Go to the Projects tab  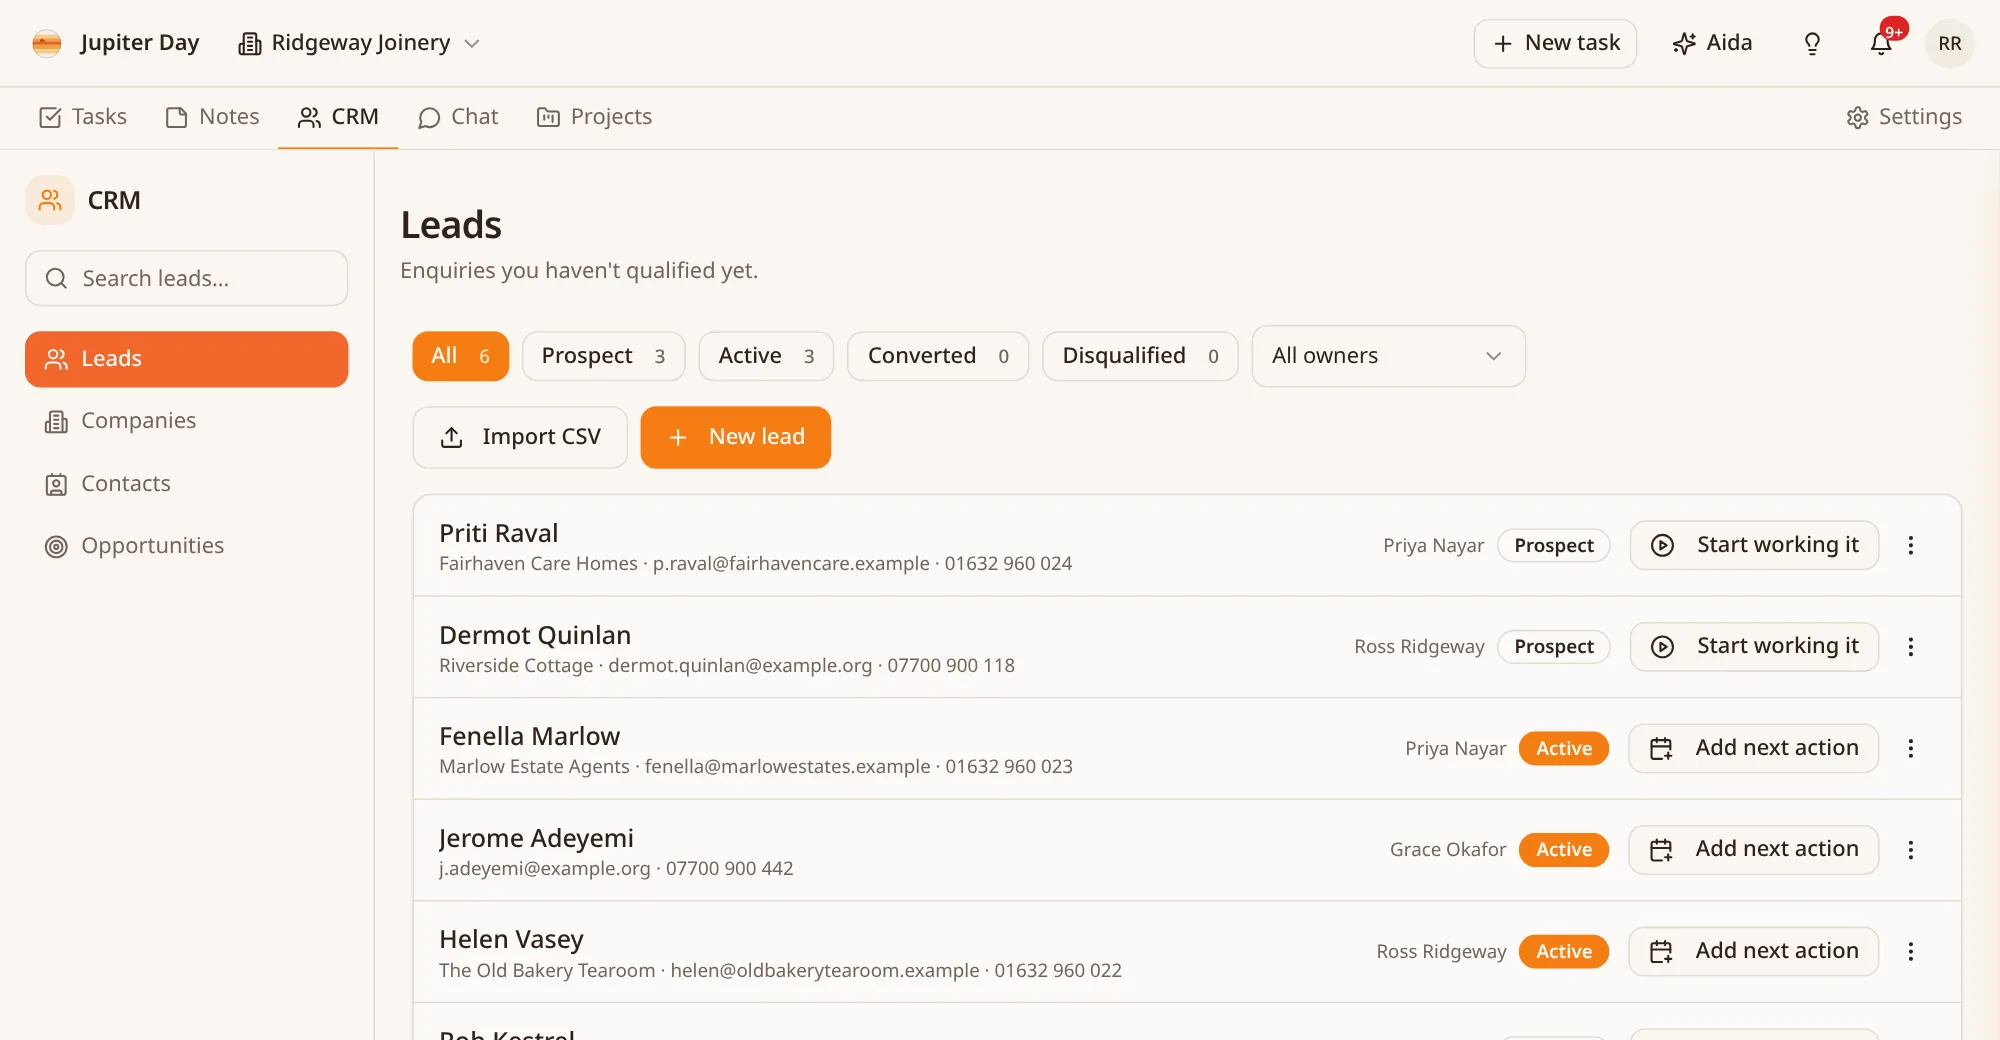pos(595,117)
